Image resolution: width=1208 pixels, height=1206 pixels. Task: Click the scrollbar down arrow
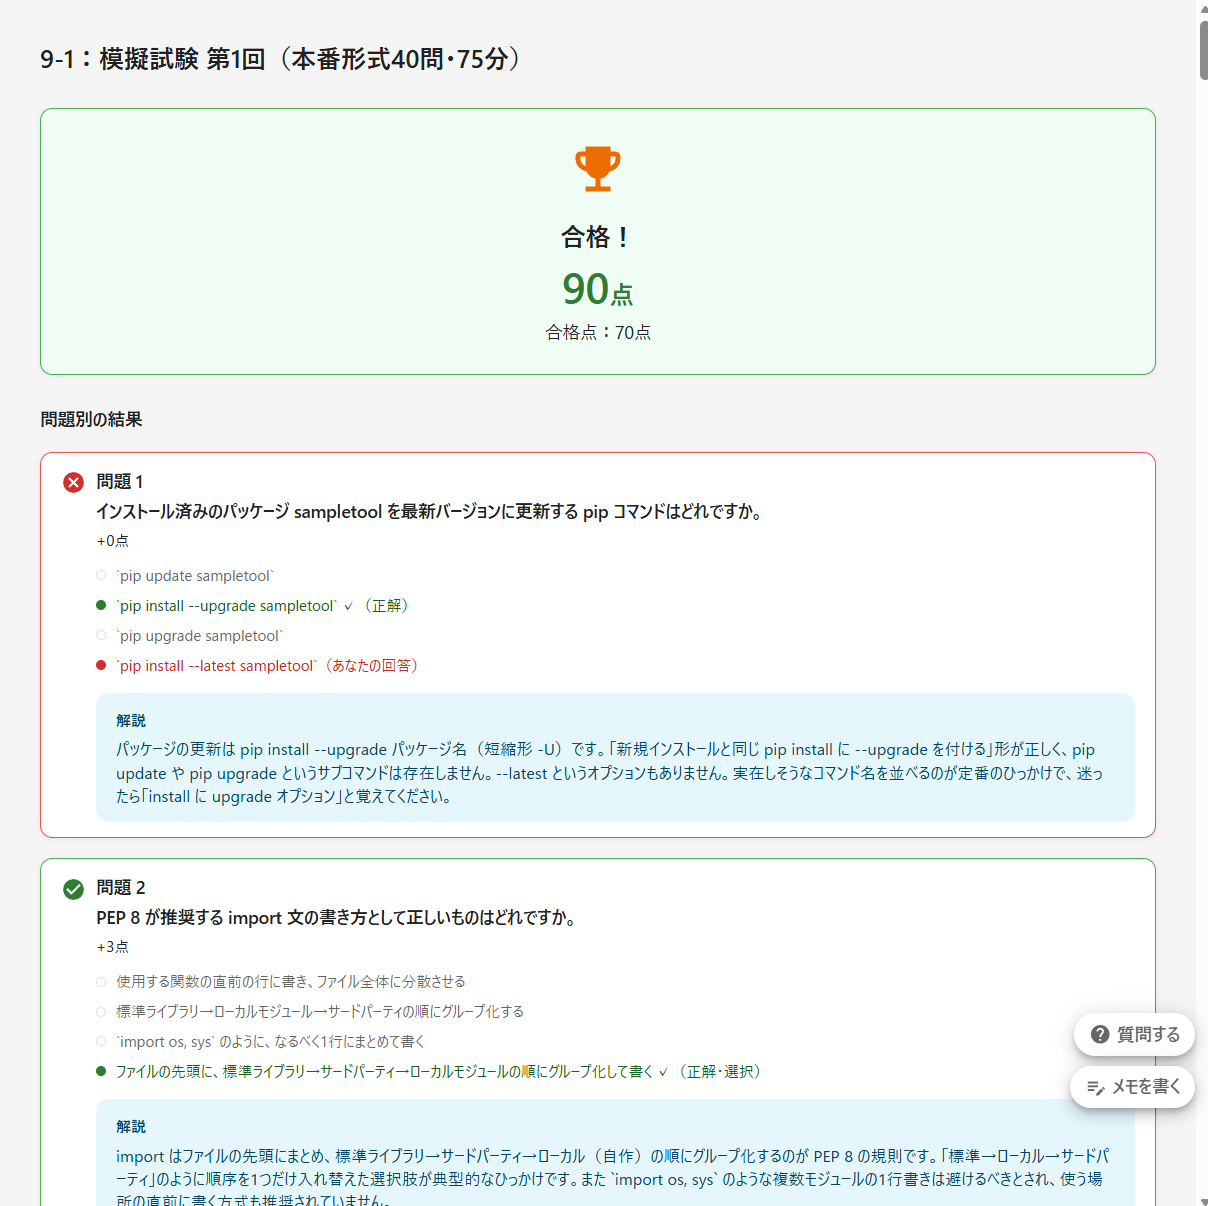pos(1204,1201)
